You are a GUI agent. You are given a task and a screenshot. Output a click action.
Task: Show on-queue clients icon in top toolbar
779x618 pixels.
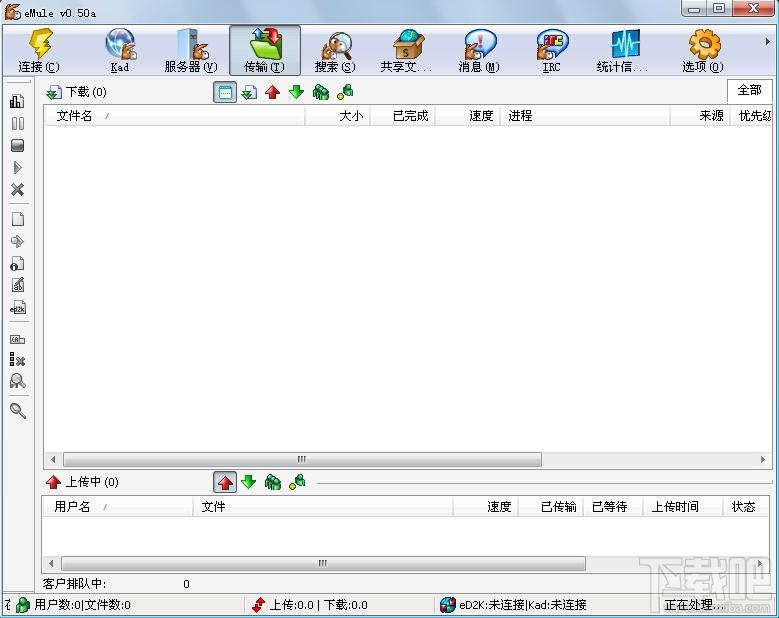[x=320, y=92]
